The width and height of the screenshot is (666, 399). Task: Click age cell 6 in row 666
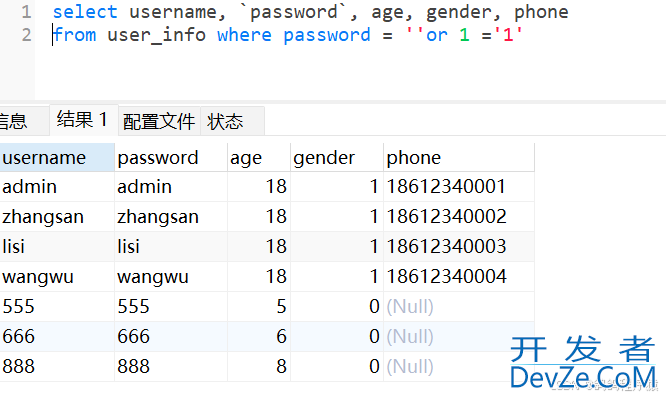click(259, 337)
